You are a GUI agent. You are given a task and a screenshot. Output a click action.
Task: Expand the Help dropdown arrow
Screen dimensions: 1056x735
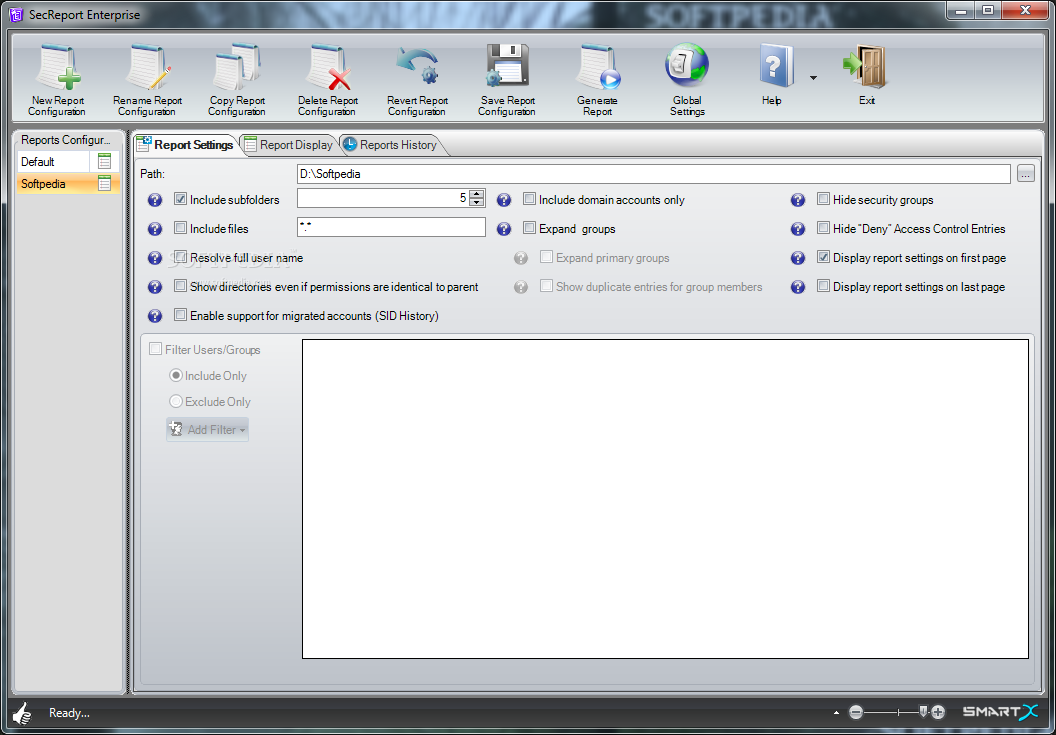pos(813,78)
